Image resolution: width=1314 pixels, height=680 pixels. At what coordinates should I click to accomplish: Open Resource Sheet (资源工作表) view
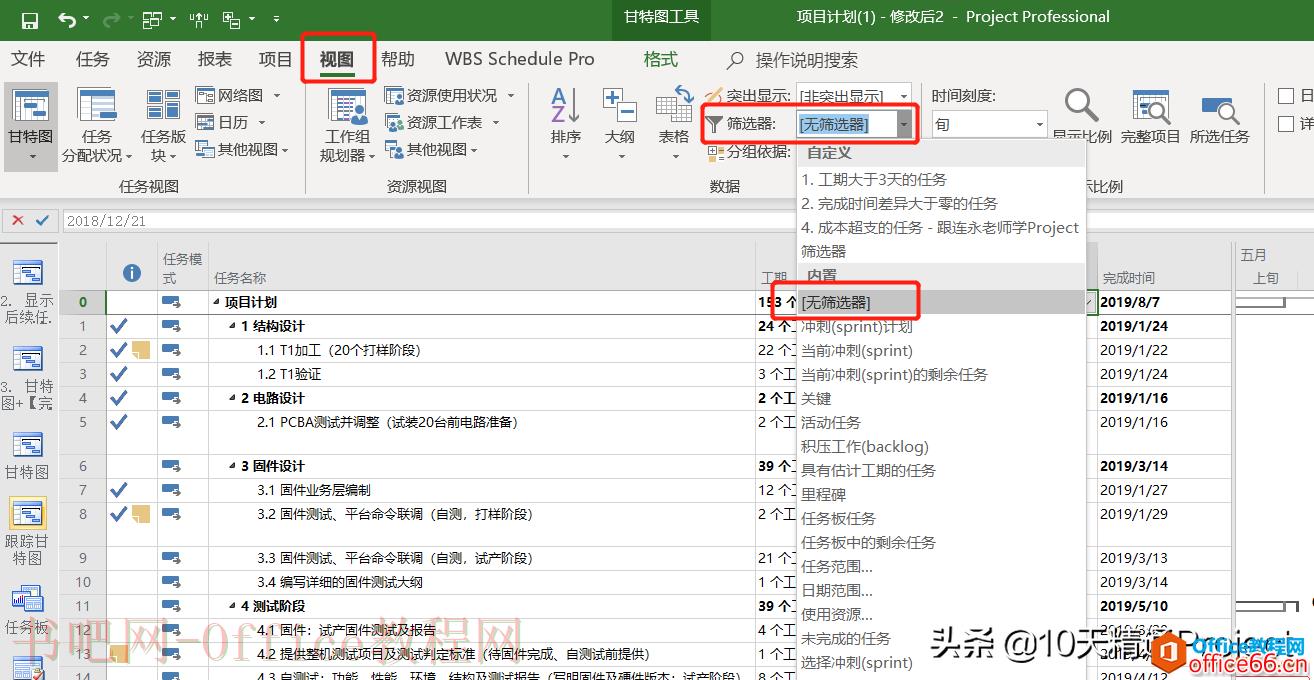(x=442, y=122)
